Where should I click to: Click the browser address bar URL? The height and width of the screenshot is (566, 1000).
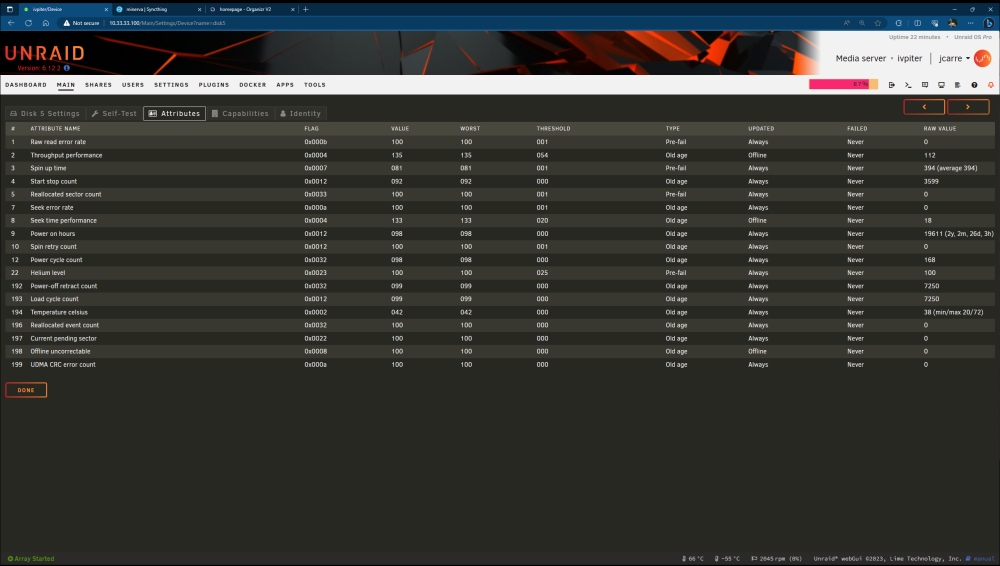pos(167,23)
